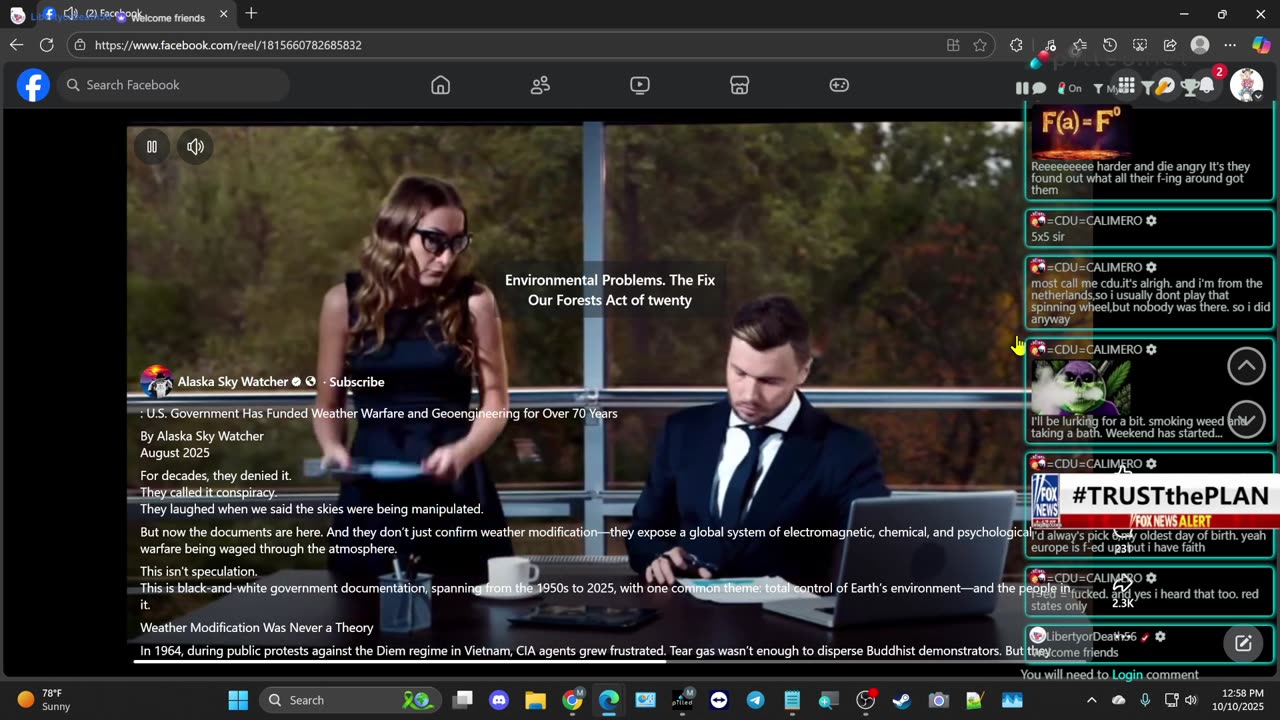Launch Copilot from the toolbar
The height and width of the screenshot is (720, 1280).
tap(1261, 45)
